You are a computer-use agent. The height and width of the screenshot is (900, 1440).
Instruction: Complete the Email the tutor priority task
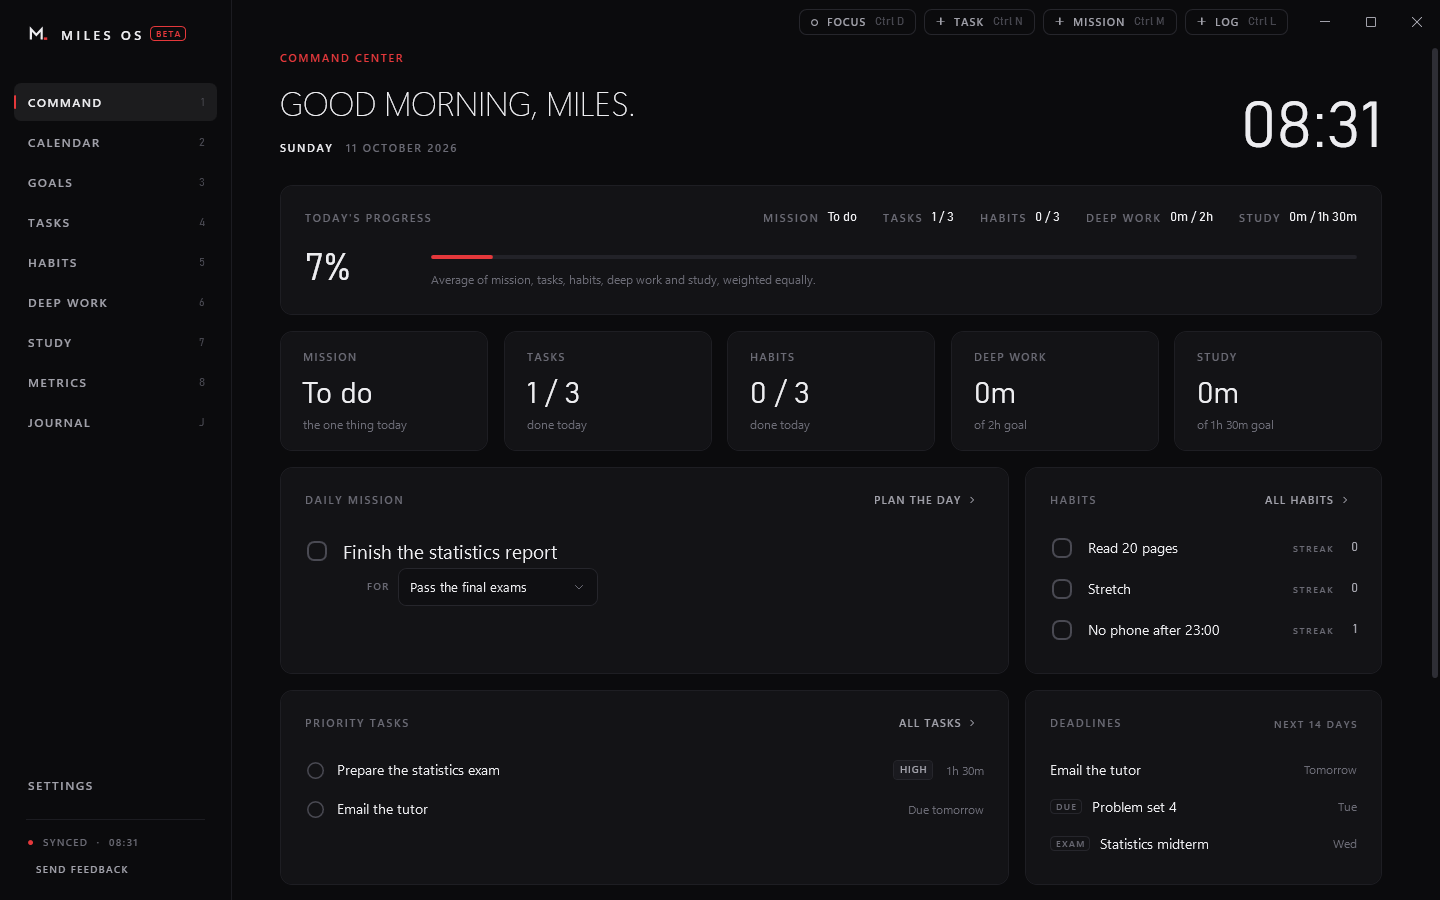[315, 809]
